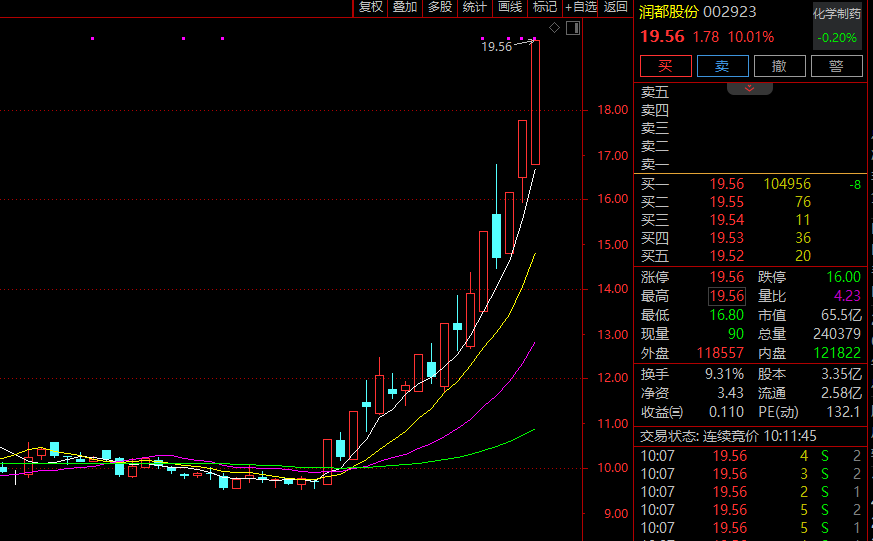Open the 叠加 overlay option
The width and height of the screenshot is (873, 541).
pyautogui.click(x=405, y=7)
